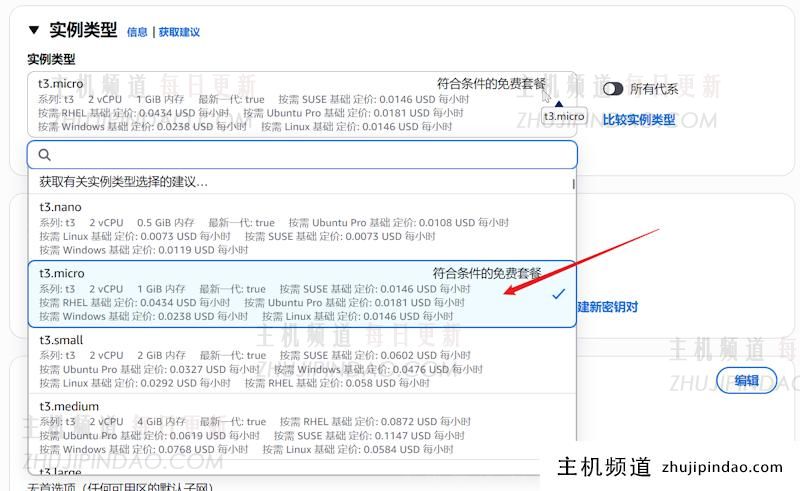Screen dimensions: 800x491
Task: Collapse the instance type dropdown arrow
Action: tap(559, 104)
